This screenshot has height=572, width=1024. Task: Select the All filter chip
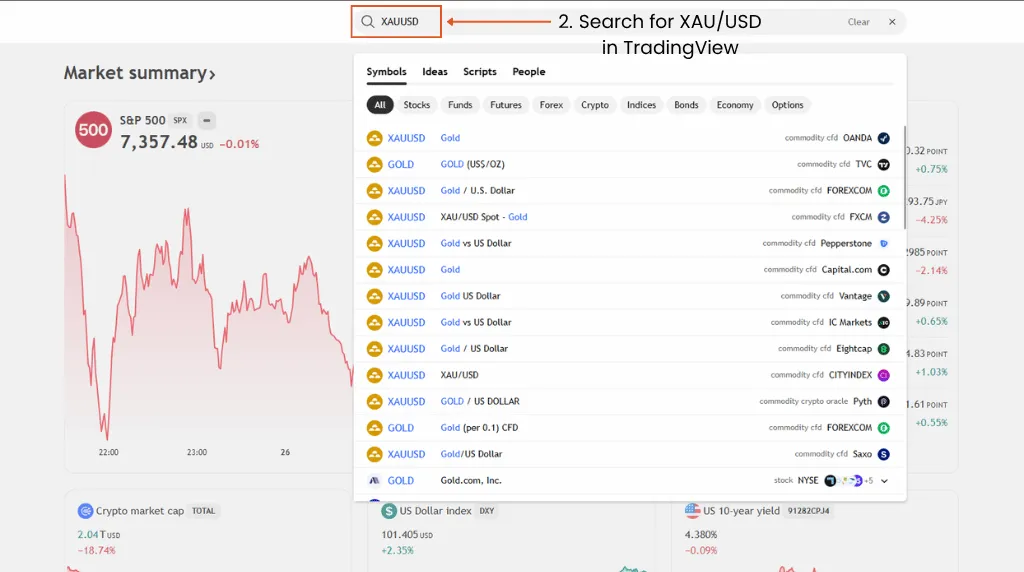[380, 104]
